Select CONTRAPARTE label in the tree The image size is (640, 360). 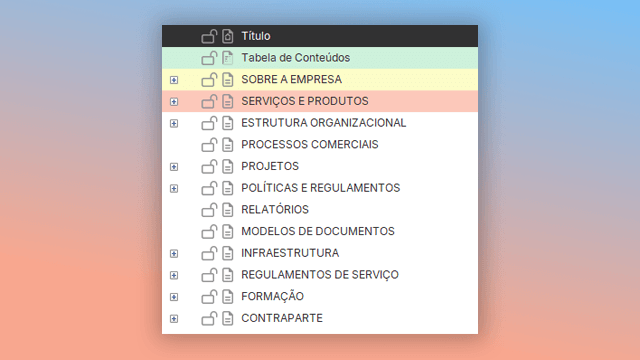282,318
